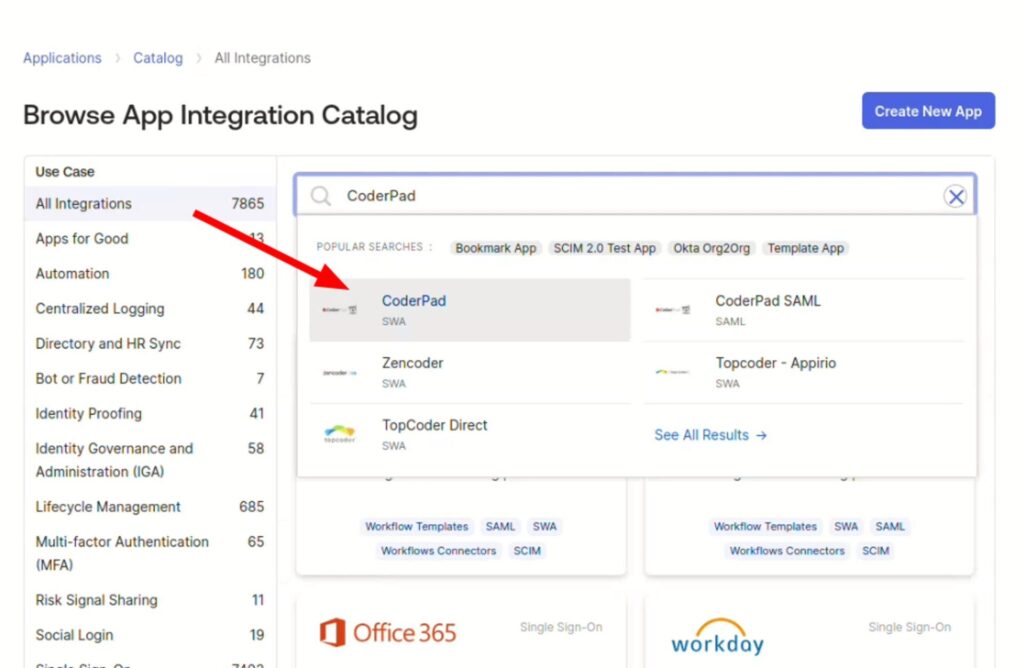Follow the See All Results link
This screenshot has height=668, width=1024.
[x=711, y=435]
